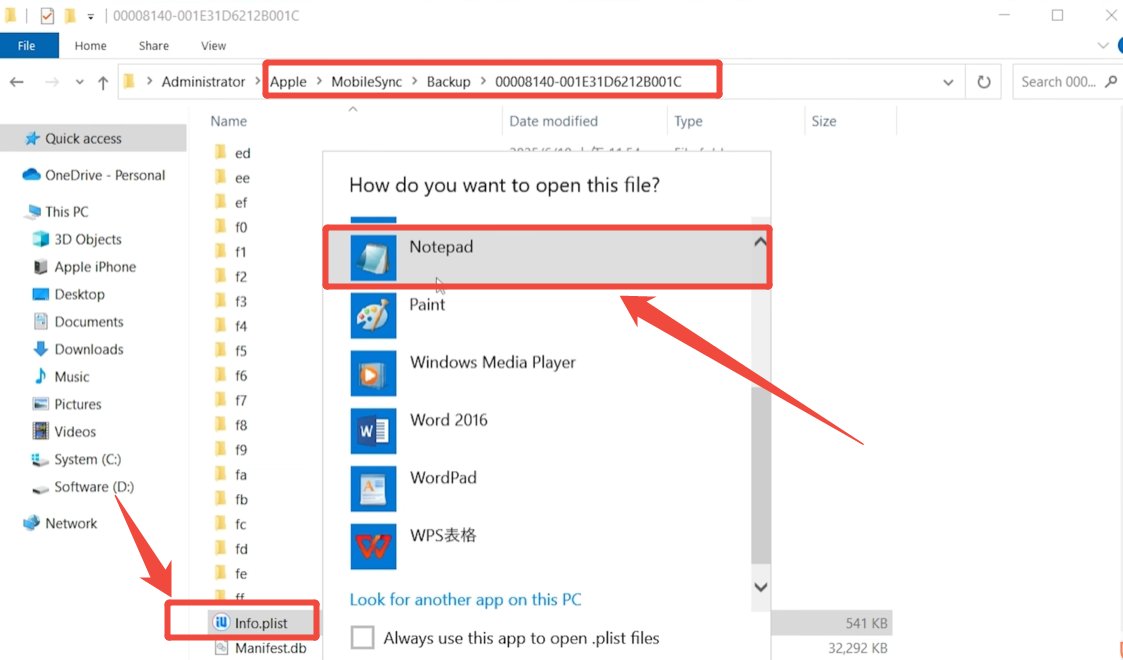Navigate to Administrator in breadcrumb
This screenshot has height=660, width=1123.
(x=203, y=82)
